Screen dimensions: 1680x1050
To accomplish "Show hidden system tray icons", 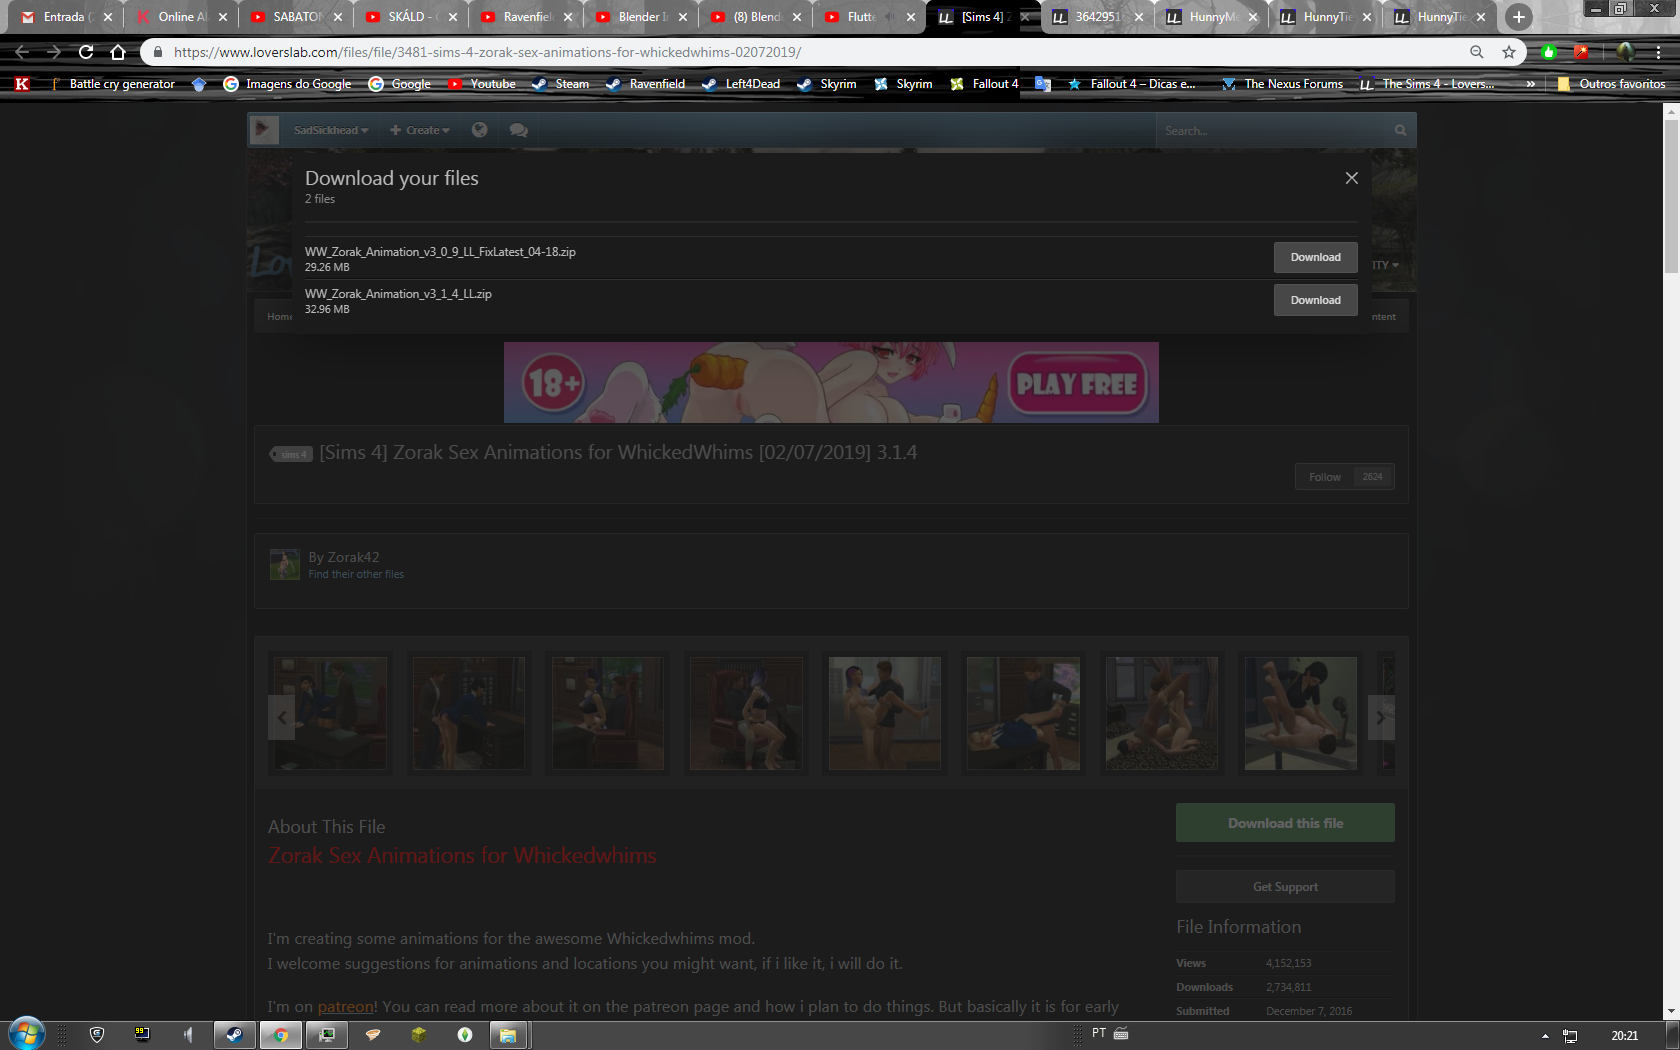I will click(x=1545, y=1036).
